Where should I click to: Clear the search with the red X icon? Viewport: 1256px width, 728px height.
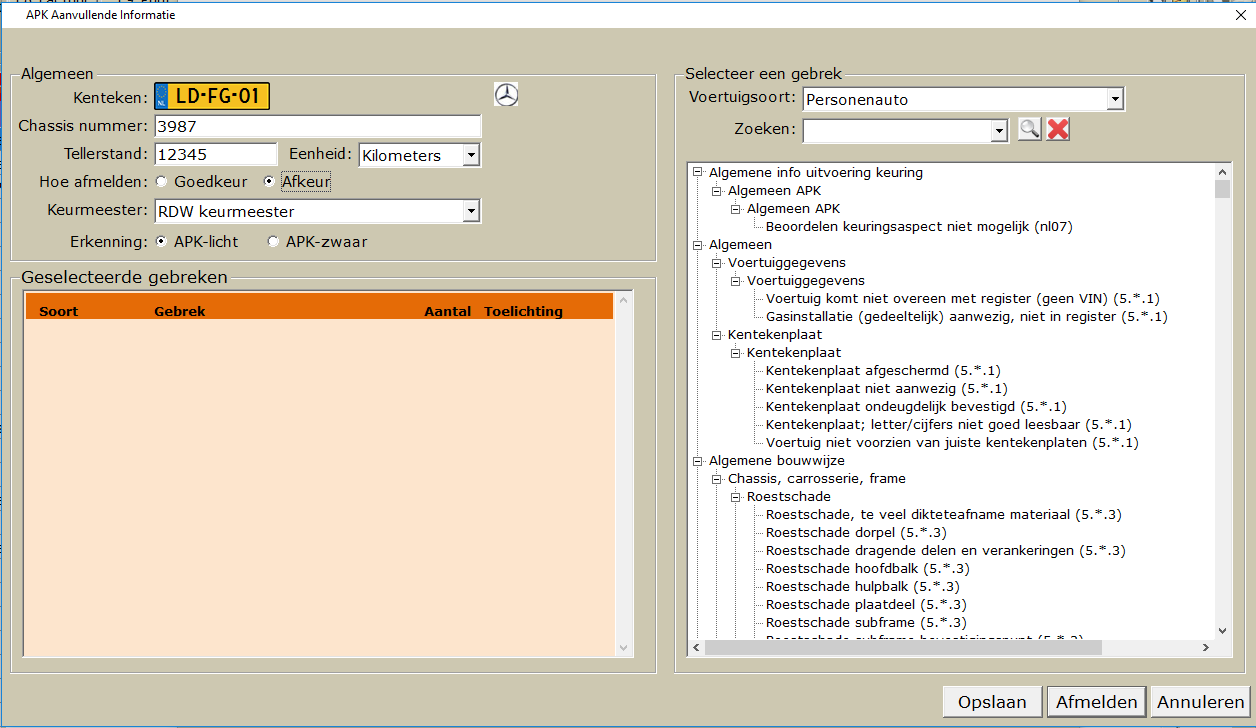click(1059, 129)
